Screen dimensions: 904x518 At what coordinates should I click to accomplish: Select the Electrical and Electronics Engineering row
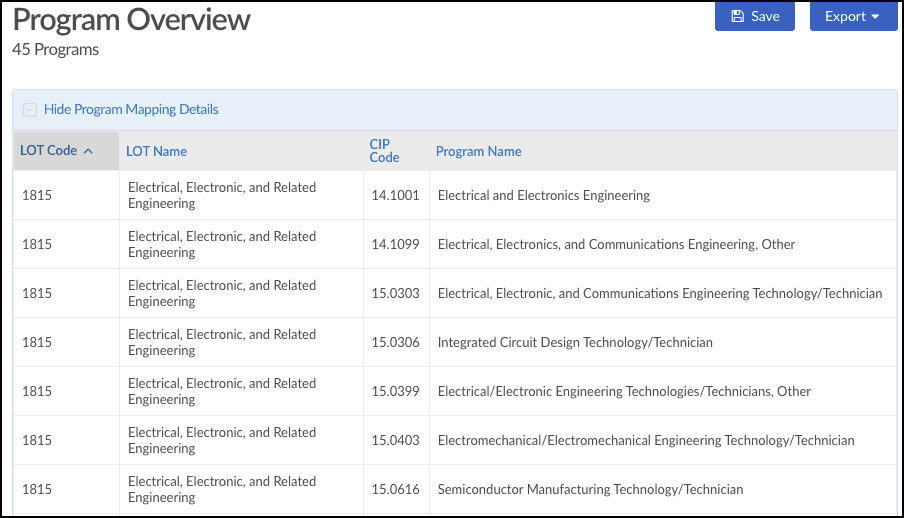tap(455, 195)
